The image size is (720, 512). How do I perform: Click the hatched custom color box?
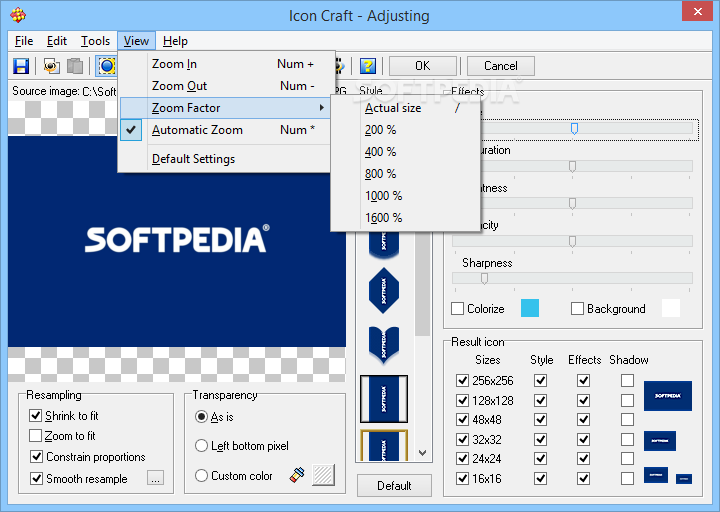pos(323,475)
